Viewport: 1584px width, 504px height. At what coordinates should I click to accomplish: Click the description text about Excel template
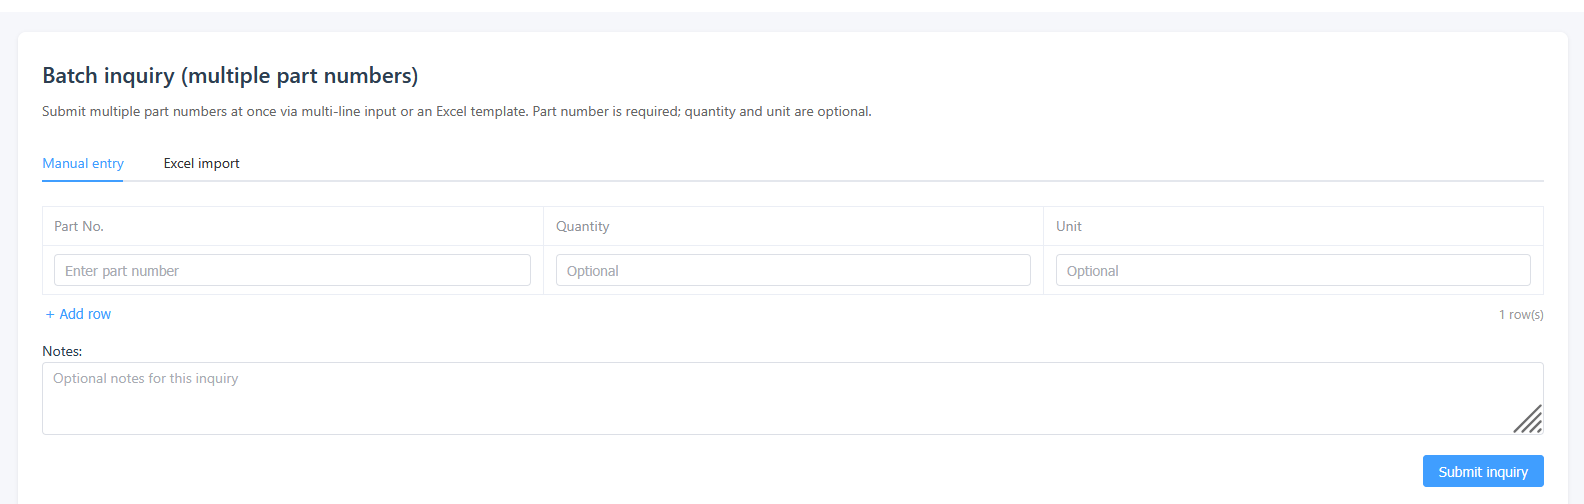coord(457,111)
